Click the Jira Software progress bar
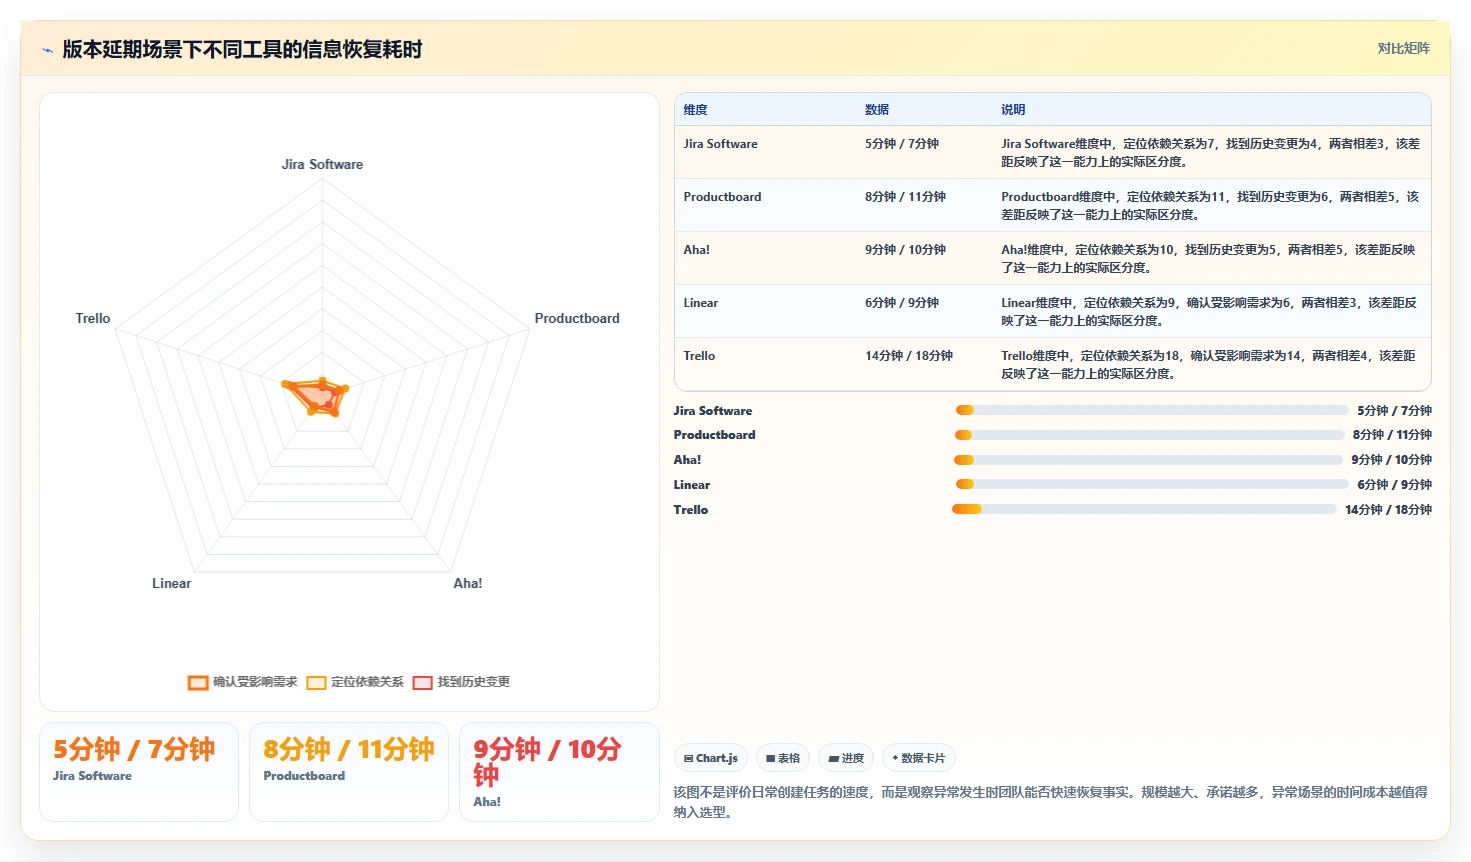 click(x=1152, y=410)
